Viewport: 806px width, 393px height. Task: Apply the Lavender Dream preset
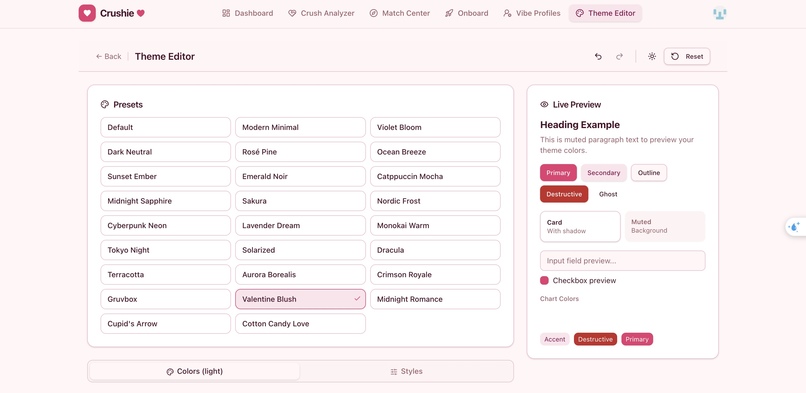click(300, 226)
